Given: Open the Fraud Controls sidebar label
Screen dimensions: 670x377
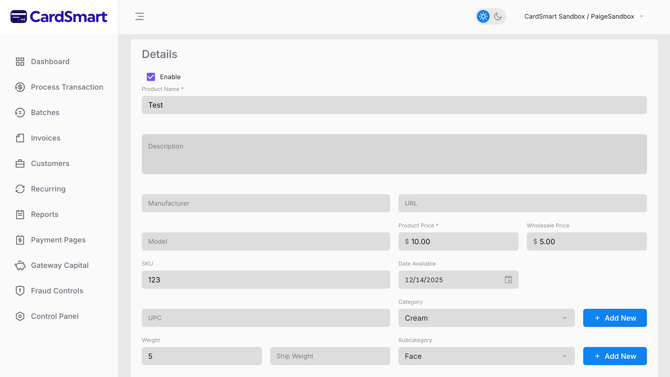Looking at the screenshot, I should (57, 291).
